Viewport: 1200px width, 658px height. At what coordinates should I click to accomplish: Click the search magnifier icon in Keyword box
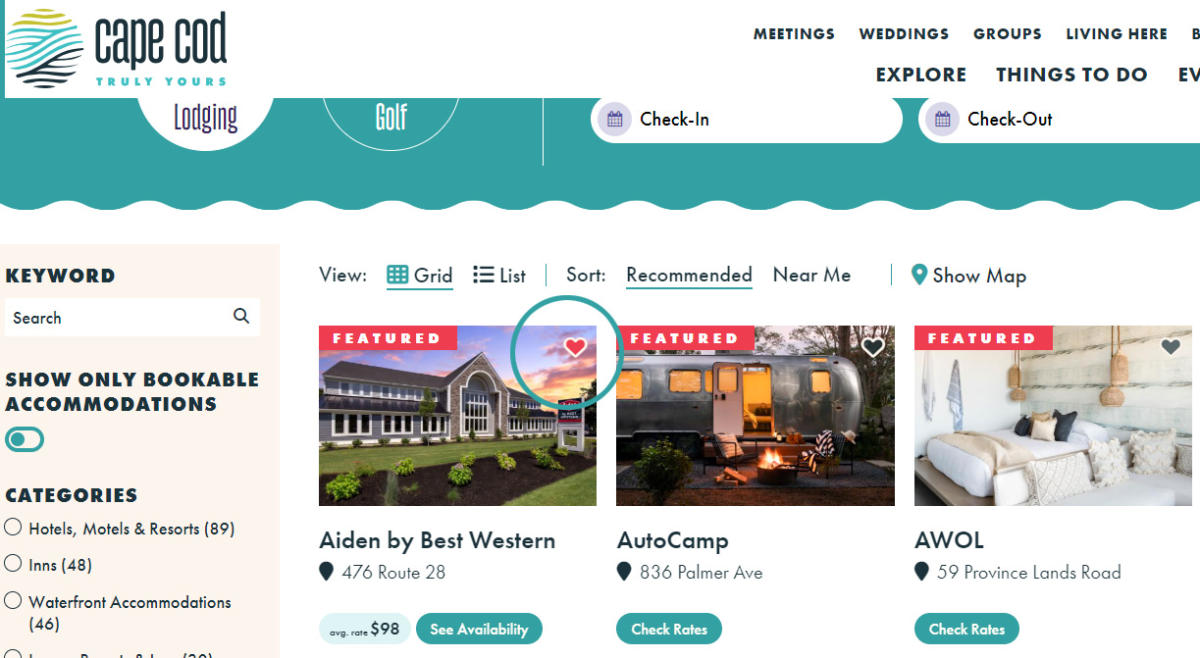tap(241, 316)
